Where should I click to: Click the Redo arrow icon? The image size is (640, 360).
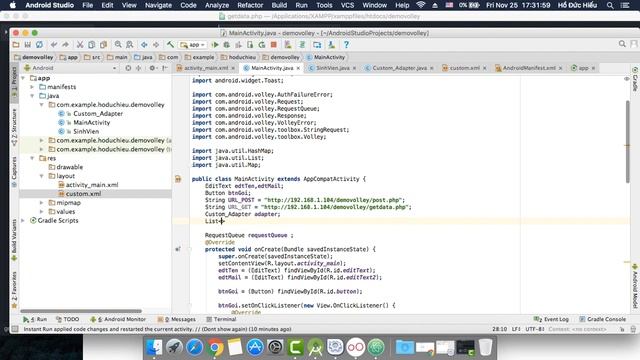click(x=65, y=45)
